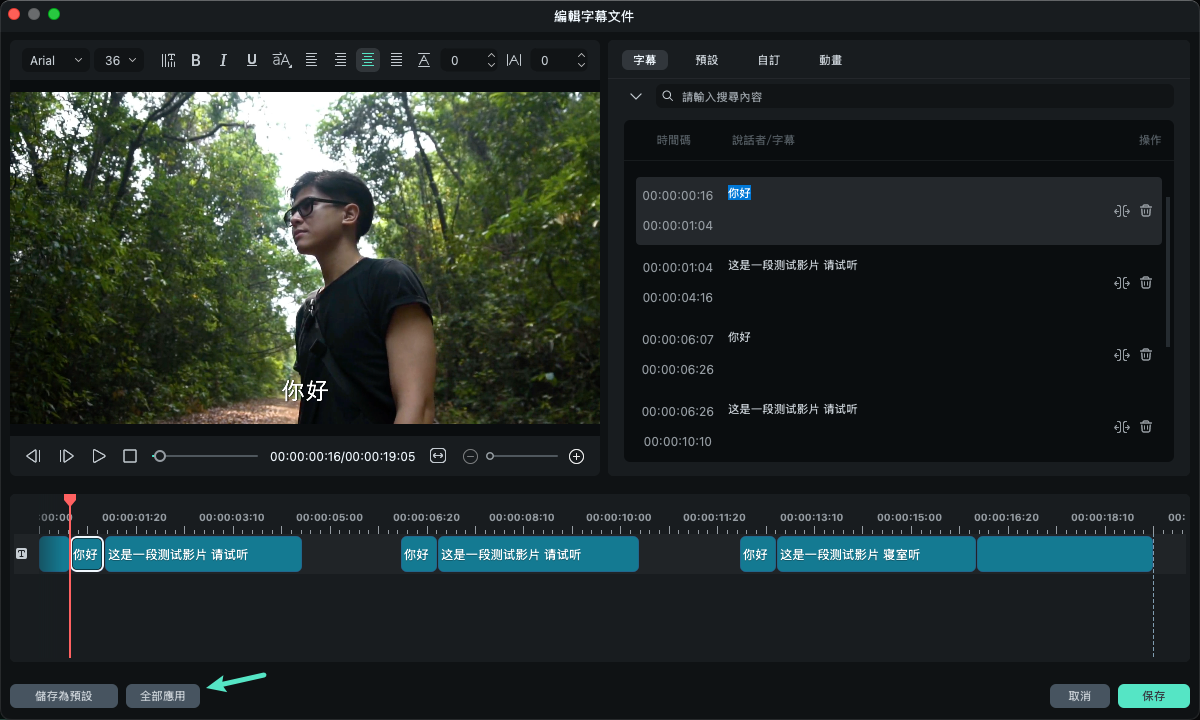Toggle underline text formatting
Image resolution: width=1200 pixels, height=720 pixels.
251,60
